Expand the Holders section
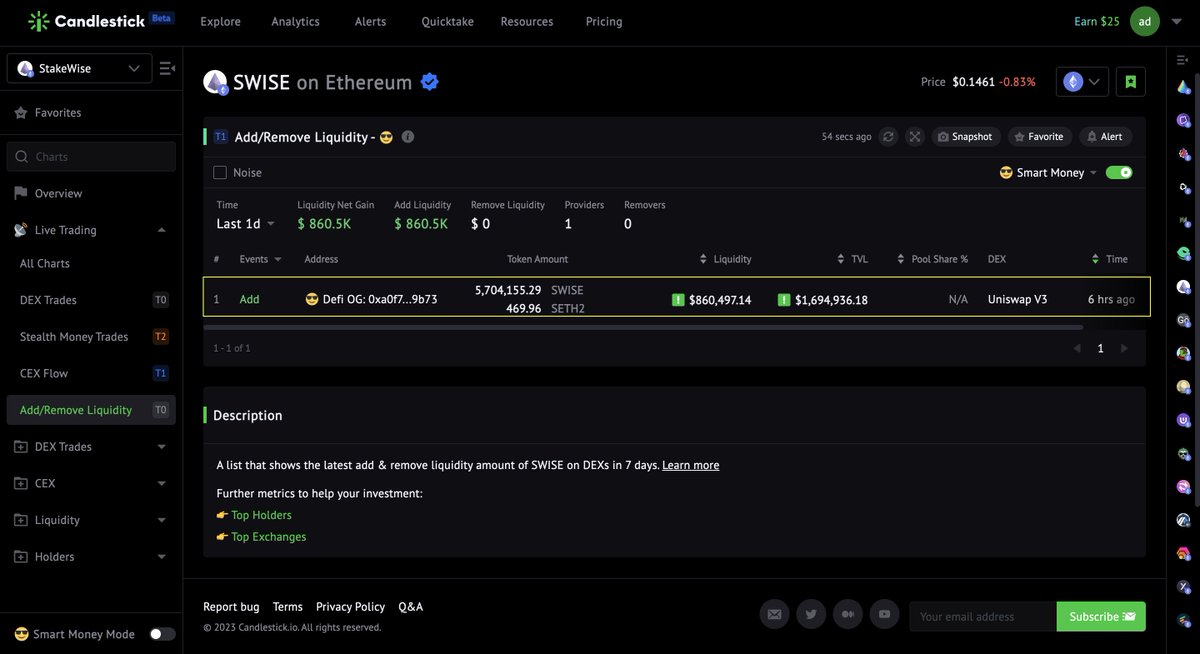This screenshot has width=1200, height=654. pos(162,557)
